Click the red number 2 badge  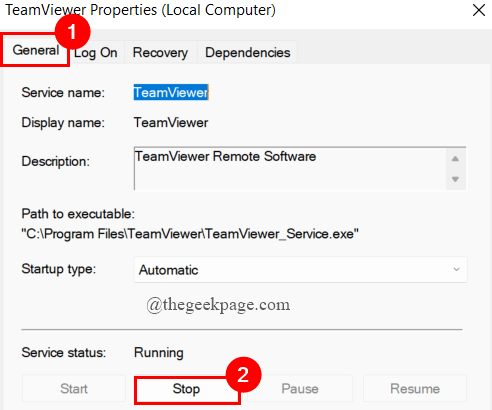243,375
